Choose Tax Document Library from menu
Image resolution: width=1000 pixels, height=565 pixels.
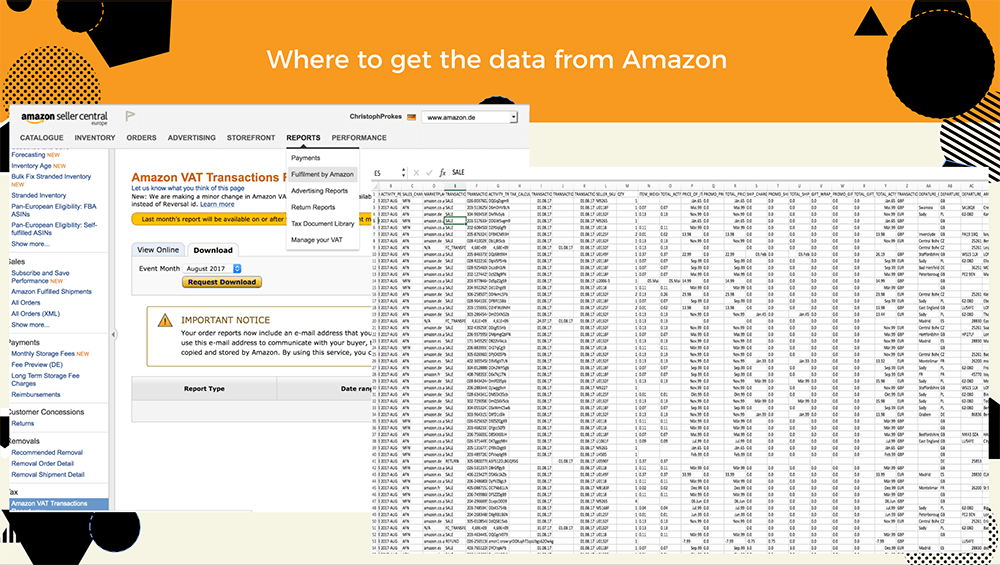(322, 224)
